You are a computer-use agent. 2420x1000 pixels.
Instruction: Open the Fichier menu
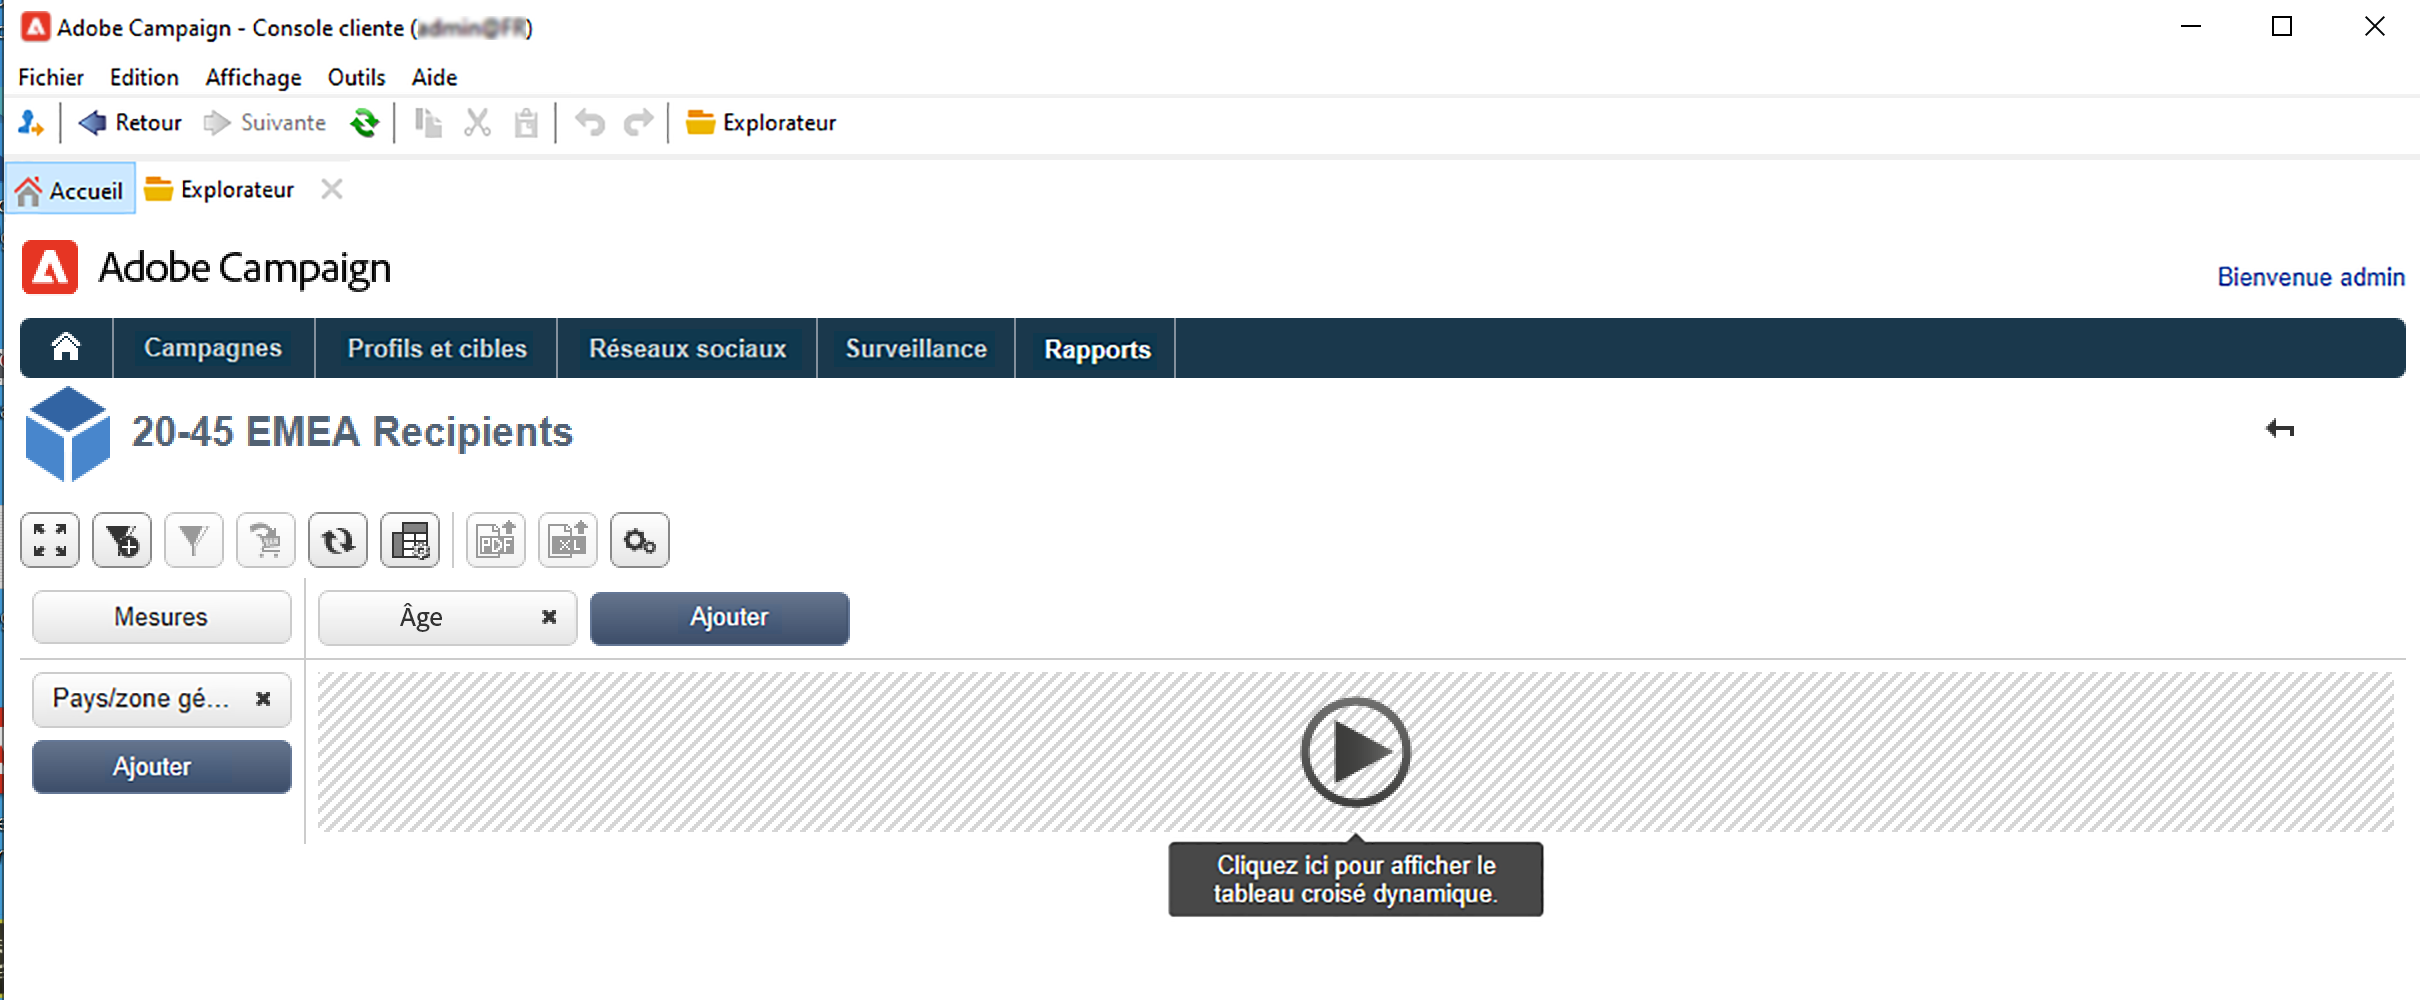pos(51,77)
